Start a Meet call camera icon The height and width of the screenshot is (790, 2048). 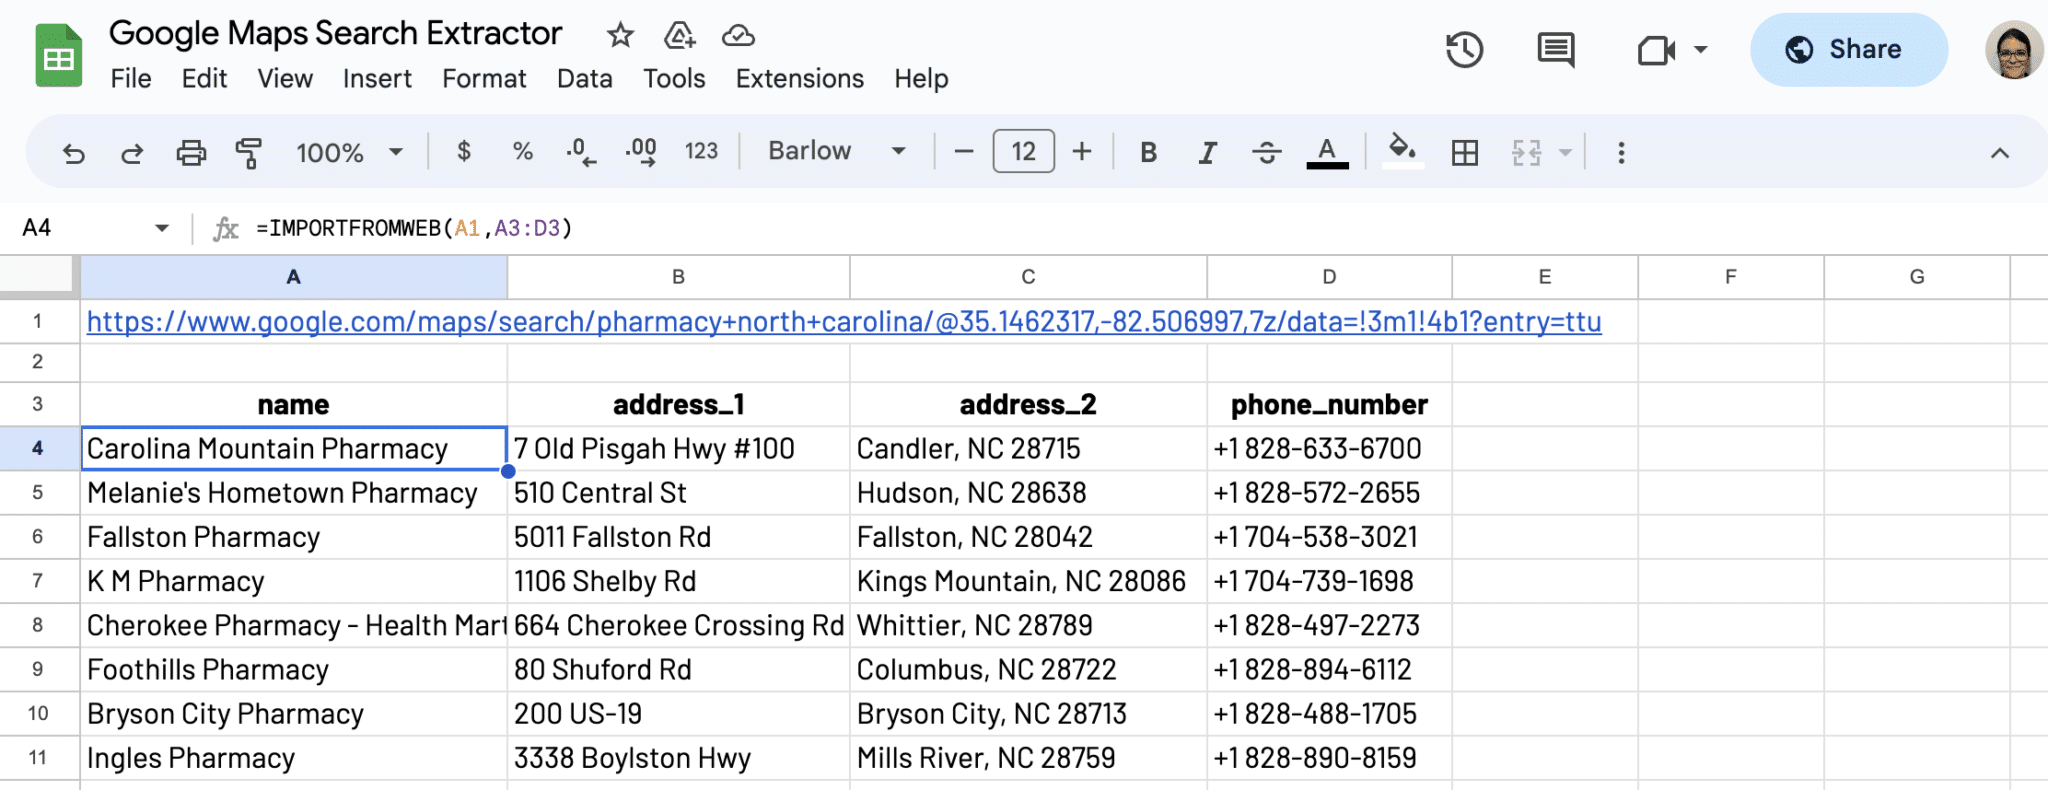(1656, 50)
